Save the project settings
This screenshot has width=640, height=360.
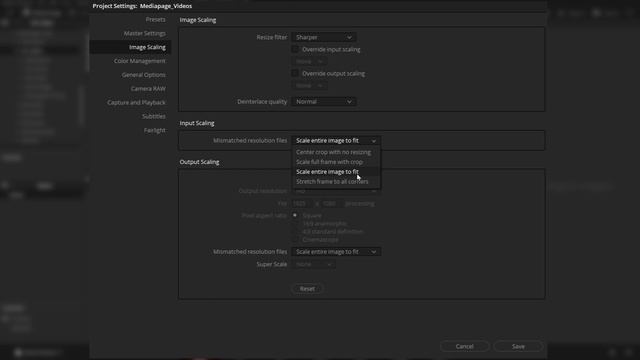pos(518,347)
